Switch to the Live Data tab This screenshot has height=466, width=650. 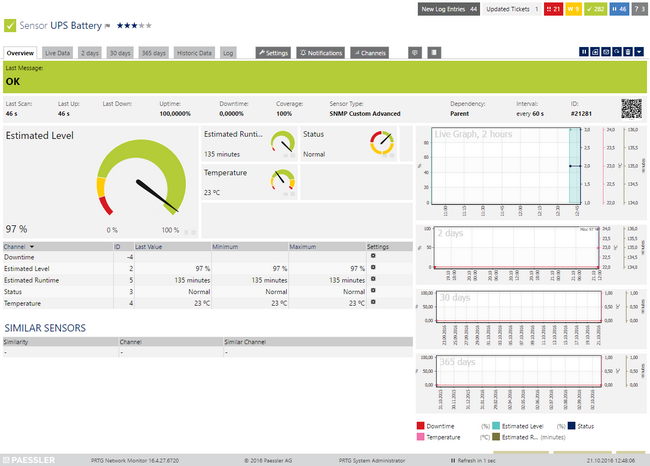pyautogui.click(x=57, y=53)
